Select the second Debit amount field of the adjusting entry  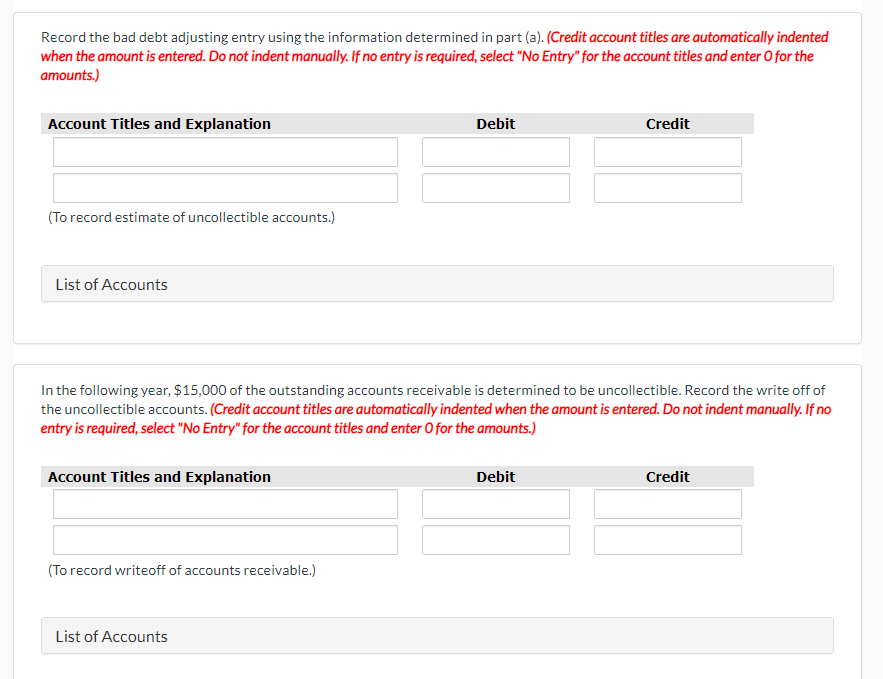pos(495,187)
